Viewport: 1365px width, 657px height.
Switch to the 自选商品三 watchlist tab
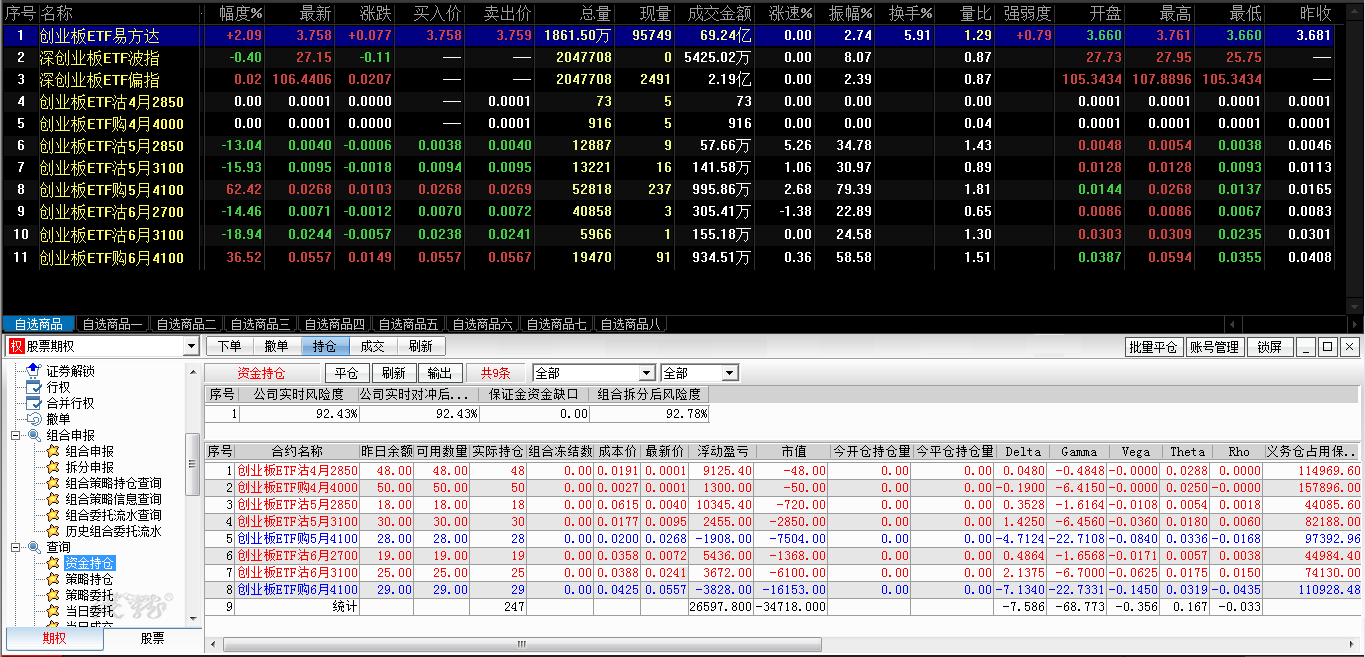[x=260, y=324]
